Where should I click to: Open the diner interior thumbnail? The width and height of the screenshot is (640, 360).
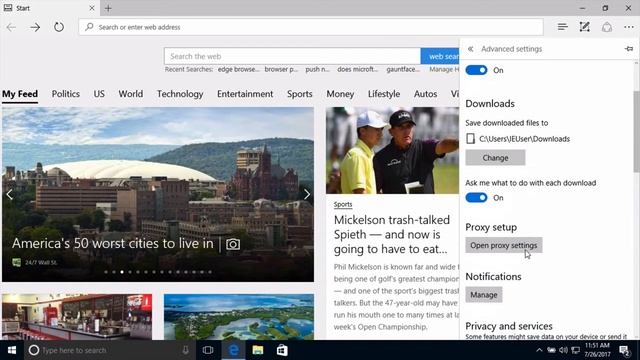coord(77,317)
